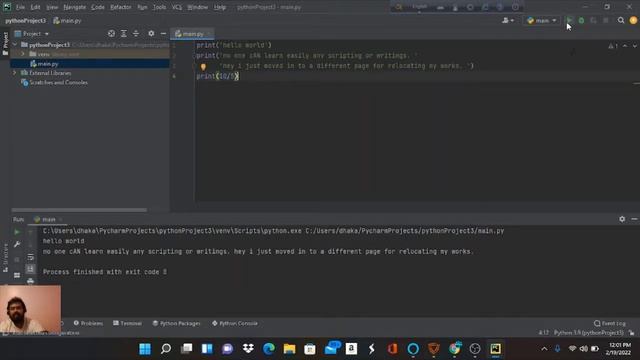Open the File menu

[20, 7]
